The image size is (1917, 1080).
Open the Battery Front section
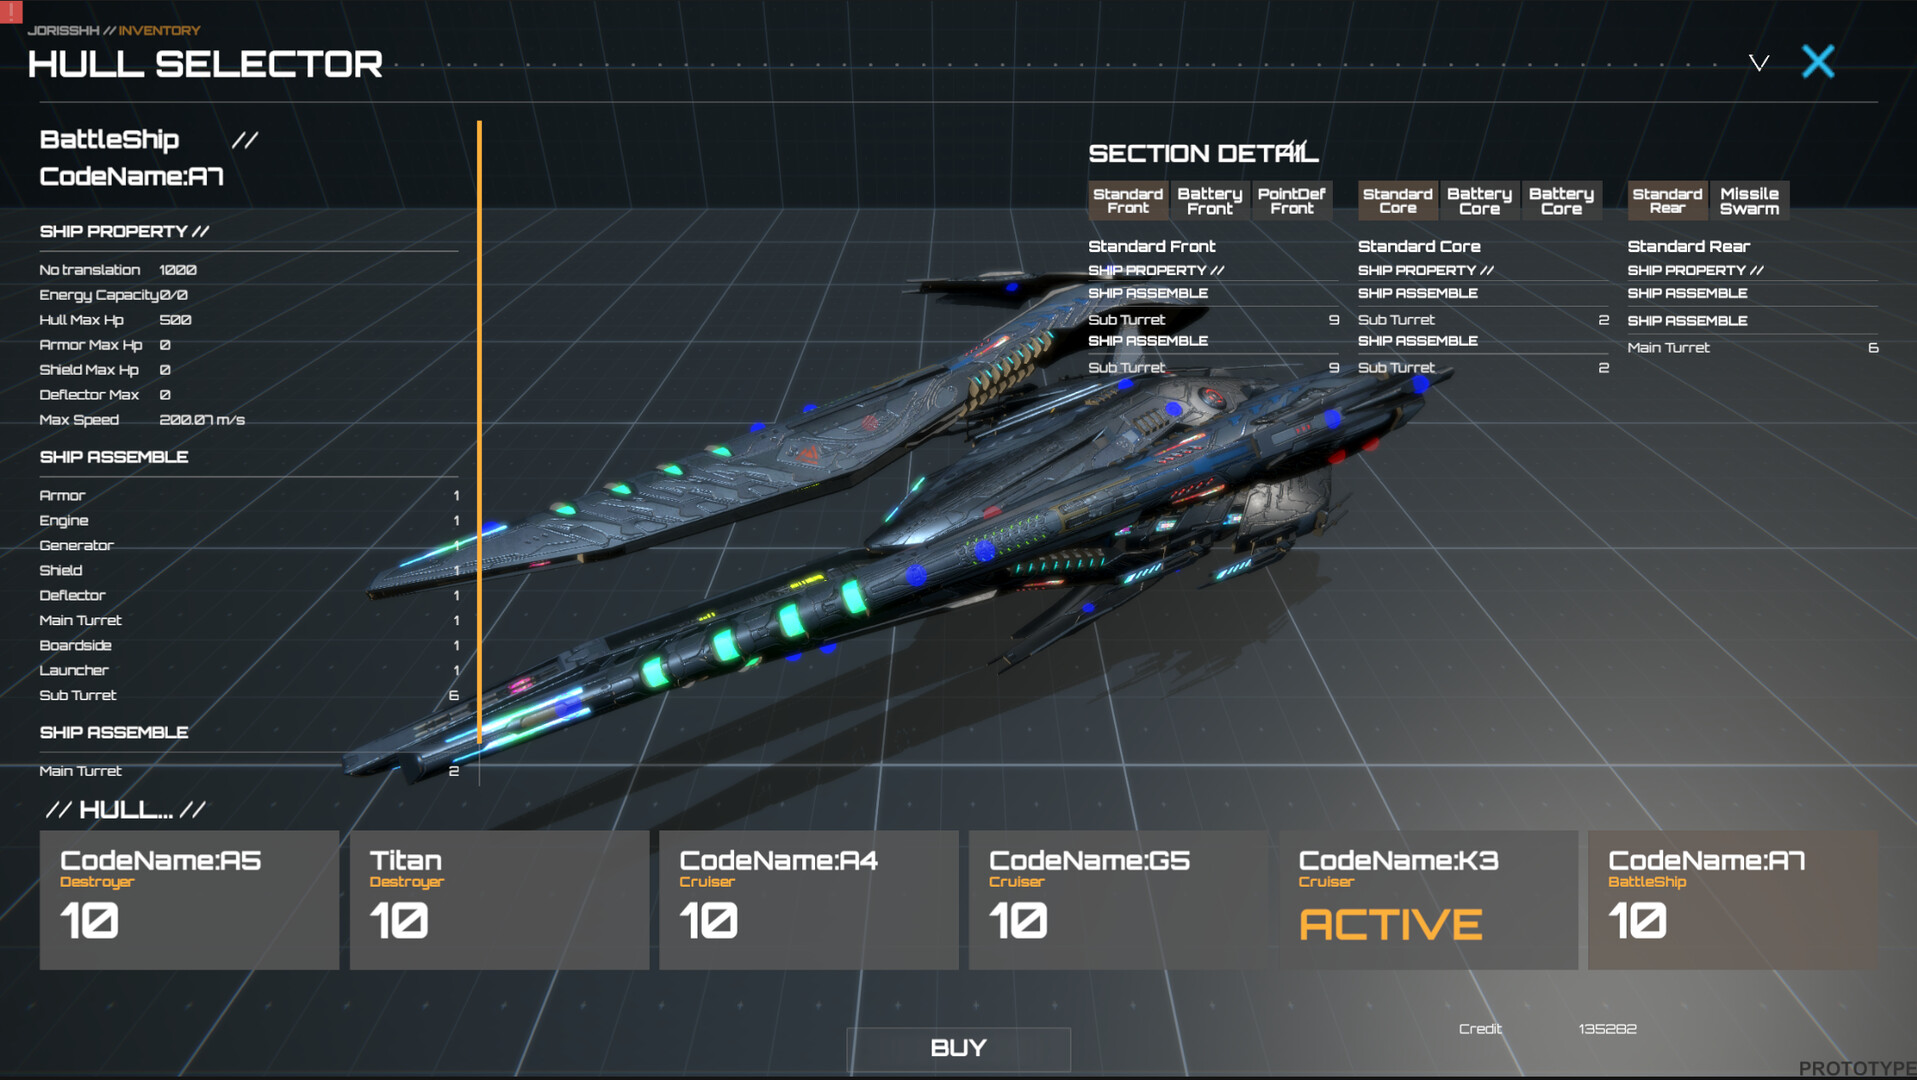coord(1209,199)
